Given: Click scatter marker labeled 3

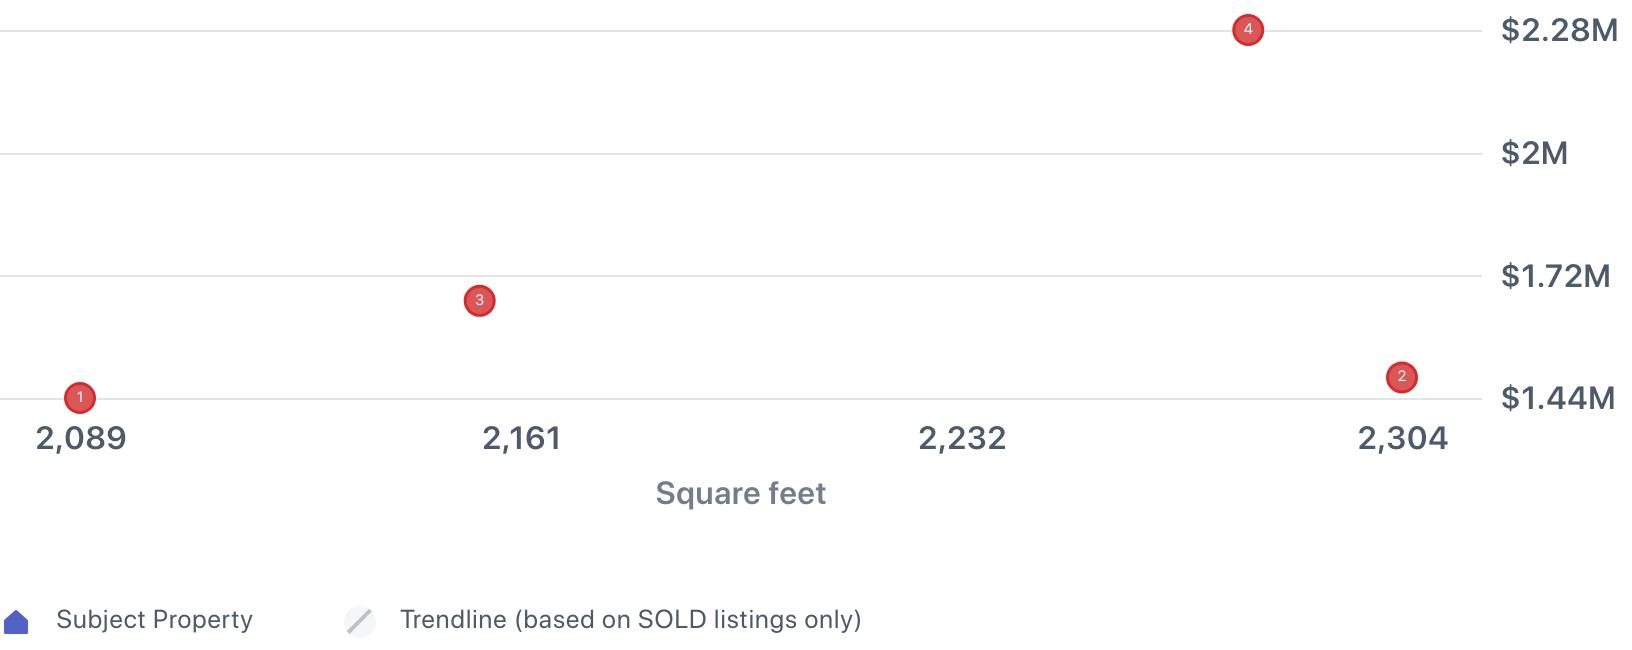Looking at the screenshot, I should click(479, 300).
